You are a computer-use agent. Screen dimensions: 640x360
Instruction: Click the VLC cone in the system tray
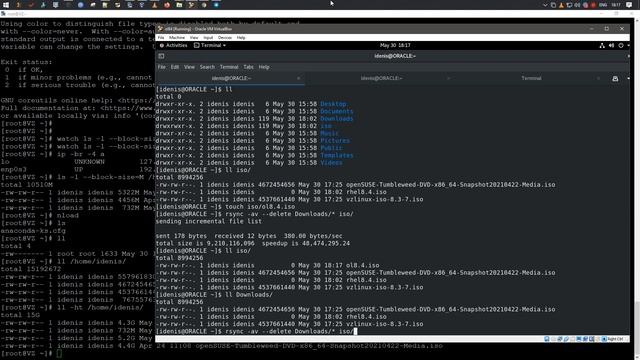click(561, 5)
